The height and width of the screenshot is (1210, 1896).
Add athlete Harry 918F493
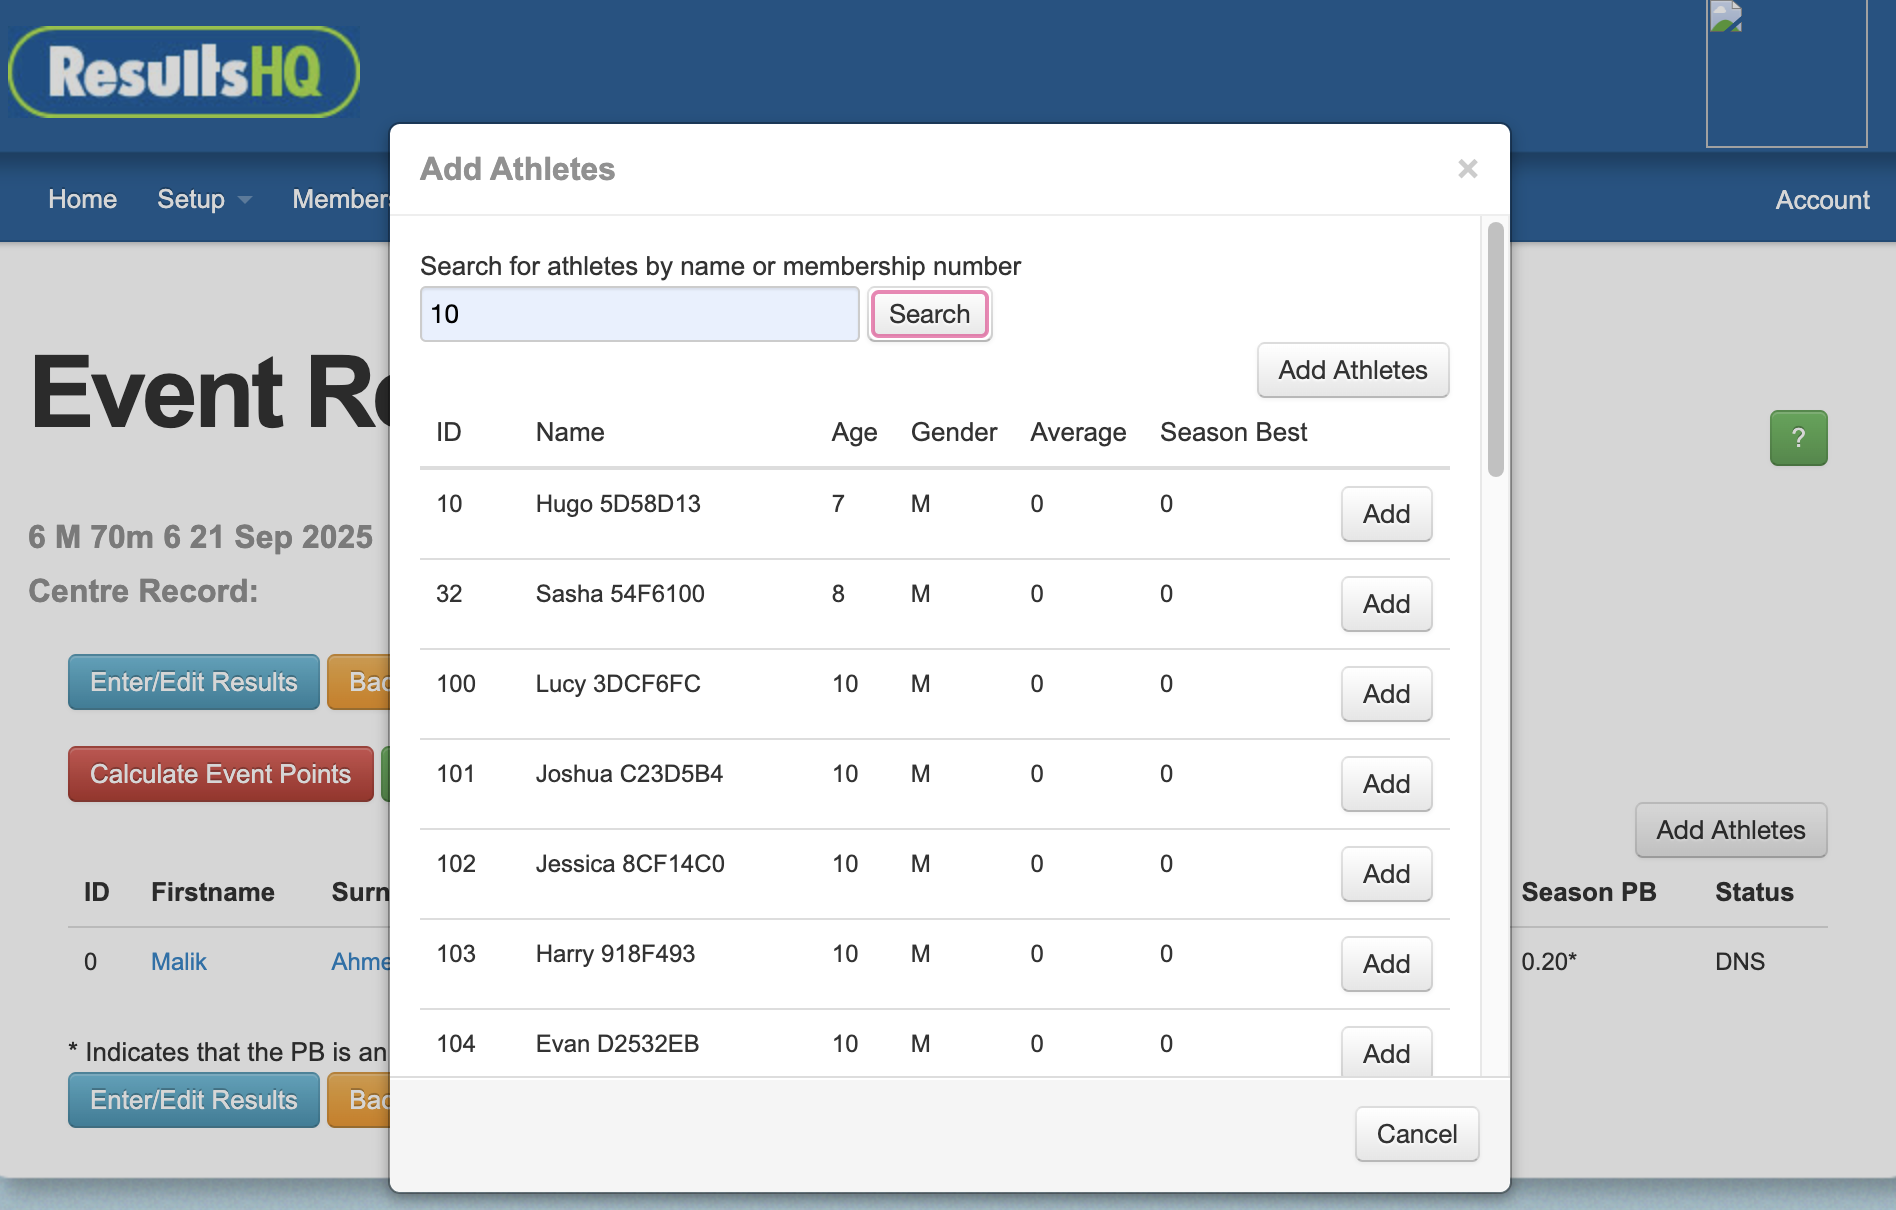1386,964
